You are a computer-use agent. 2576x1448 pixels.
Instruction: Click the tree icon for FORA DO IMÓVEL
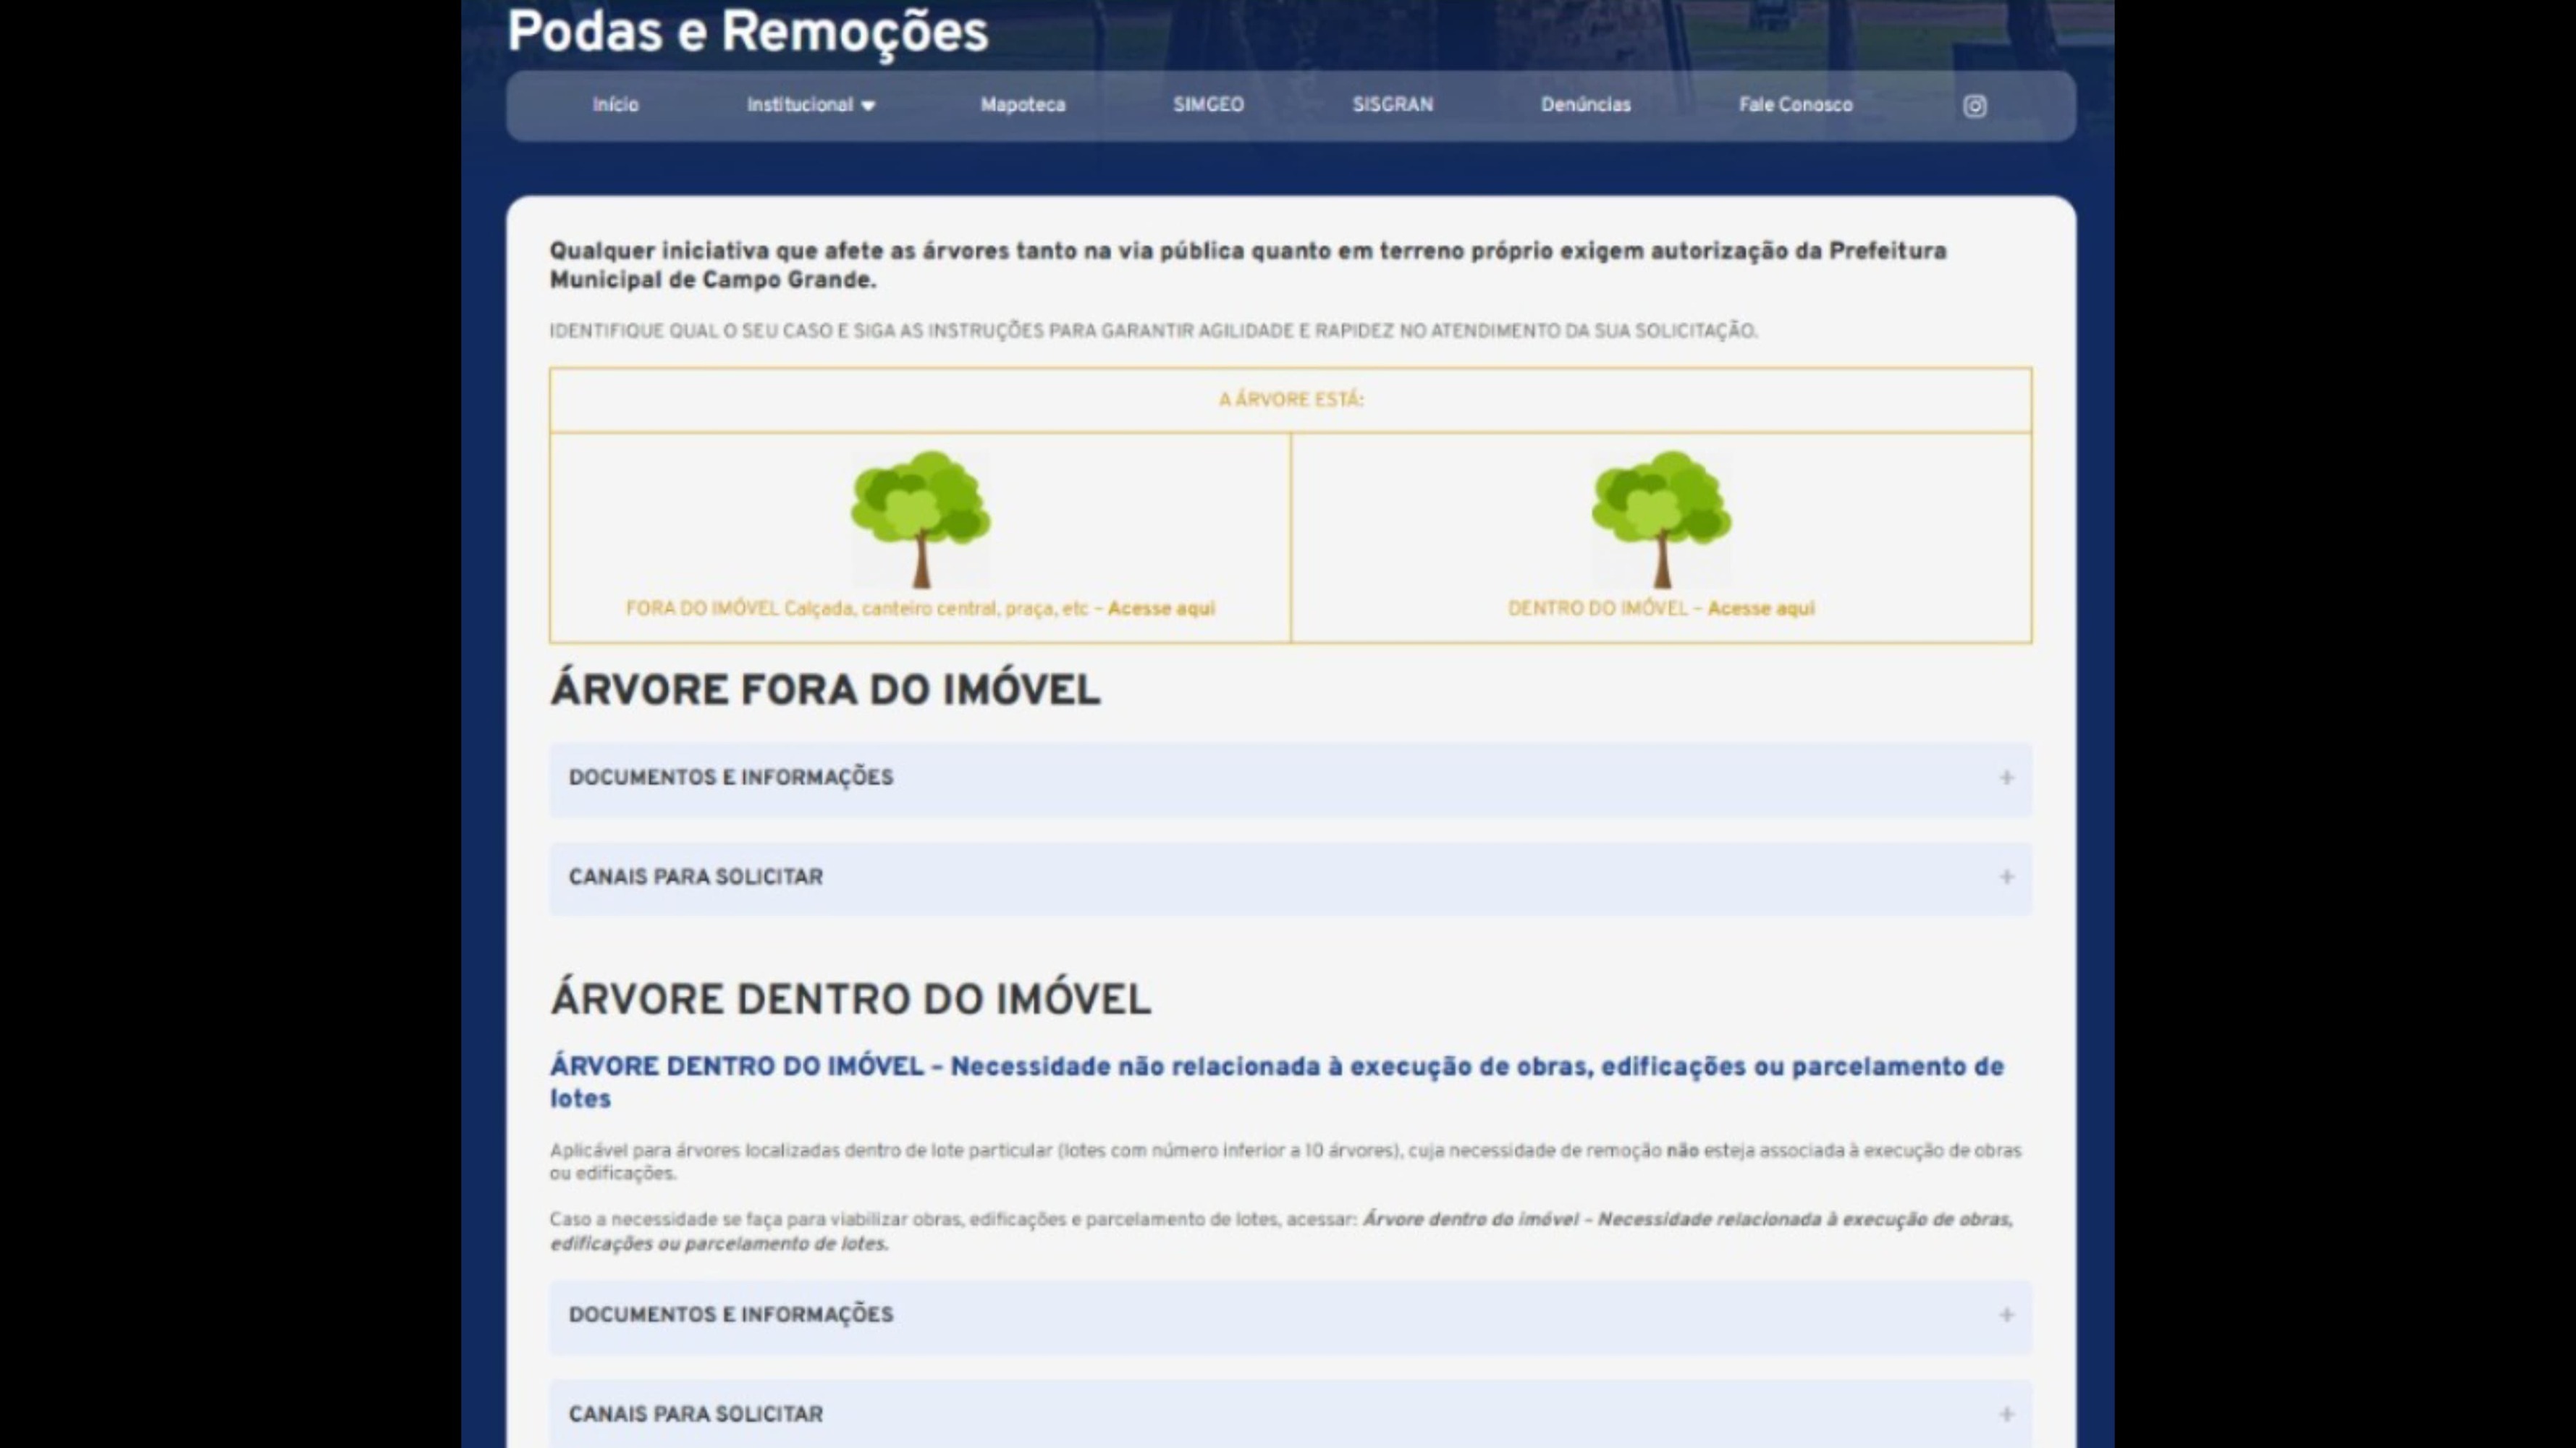point(920,518)
